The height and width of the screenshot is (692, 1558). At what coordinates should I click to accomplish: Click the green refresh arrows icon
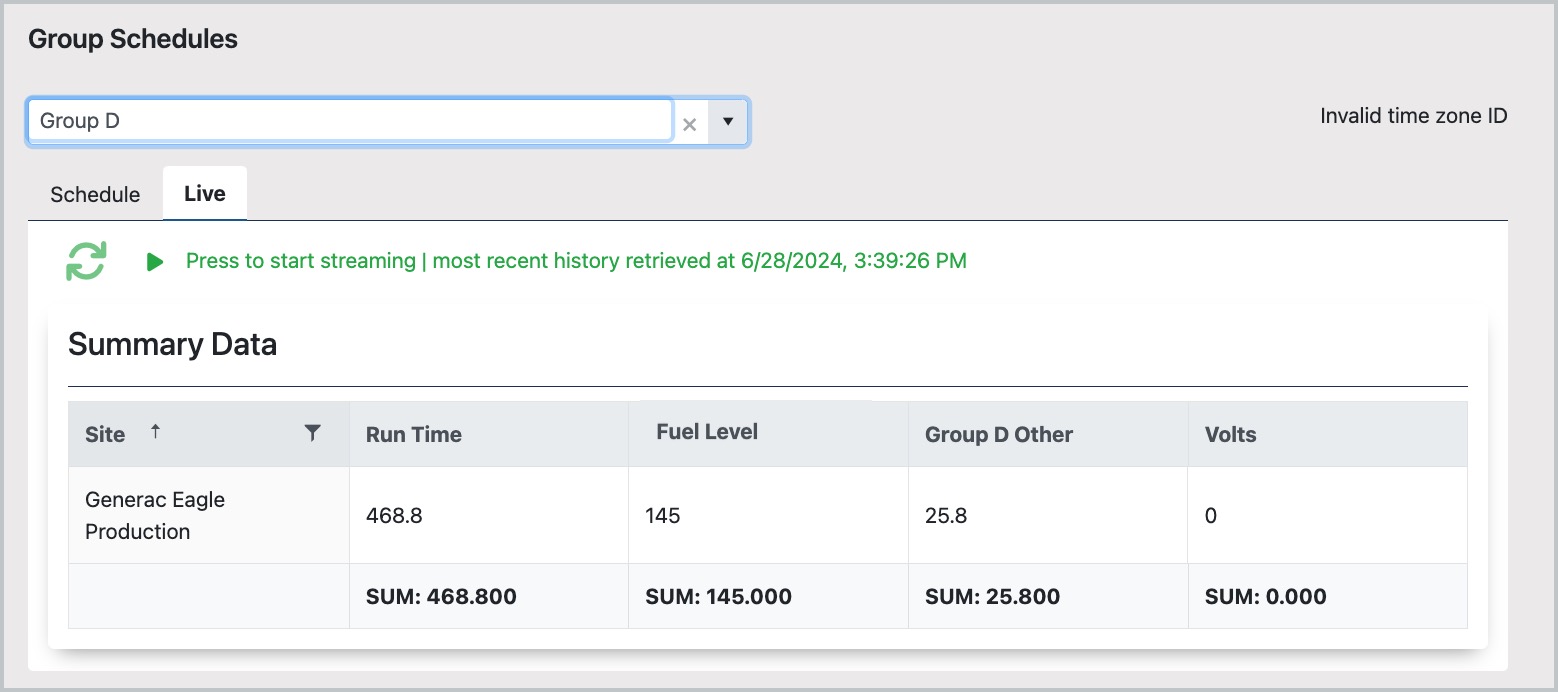click(x=86, y=261)
